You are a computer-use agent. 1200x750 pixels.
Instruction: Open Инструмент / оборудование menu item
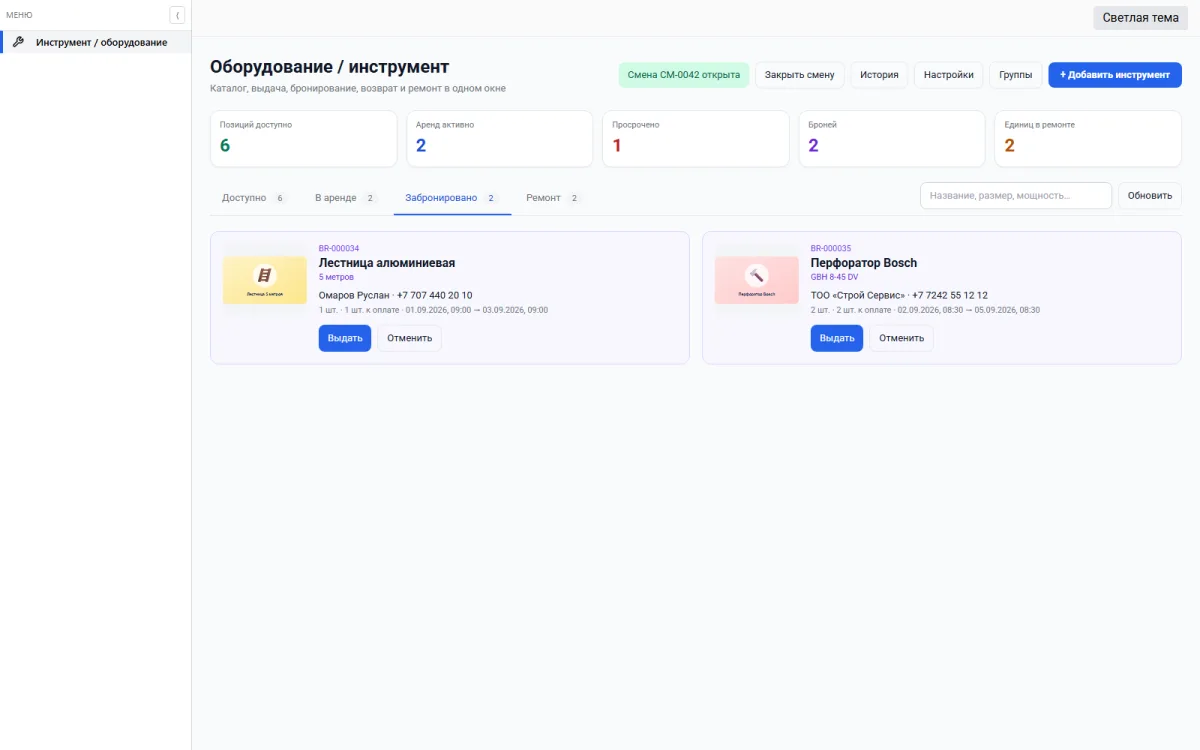pyautogui.click(x=96, y=42)
